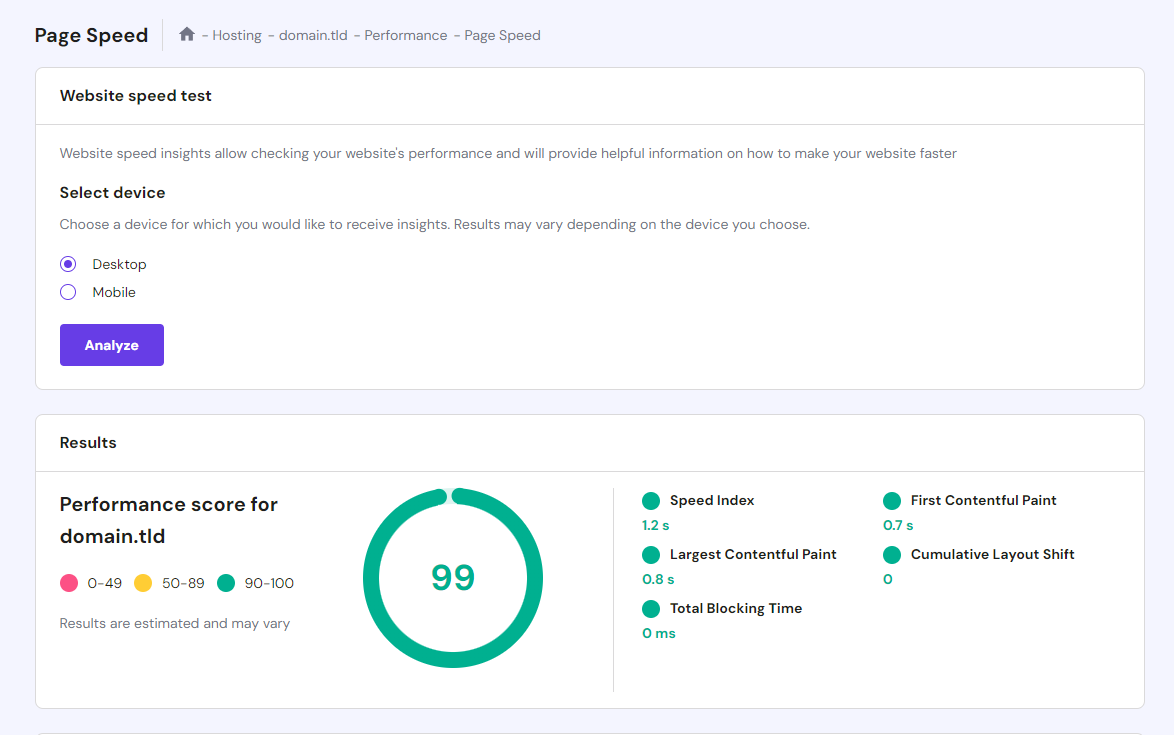Click the Results section header

point(88,442)
